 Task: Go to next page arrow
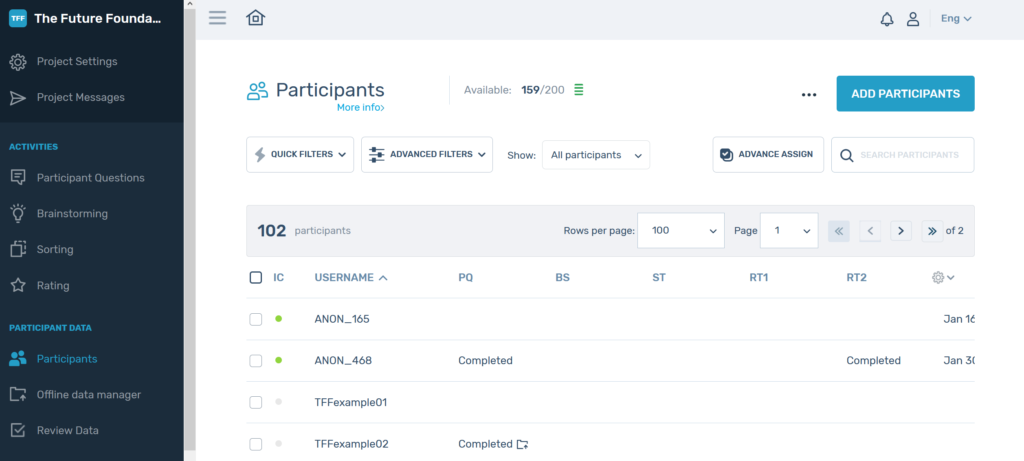tap(901, 231)
